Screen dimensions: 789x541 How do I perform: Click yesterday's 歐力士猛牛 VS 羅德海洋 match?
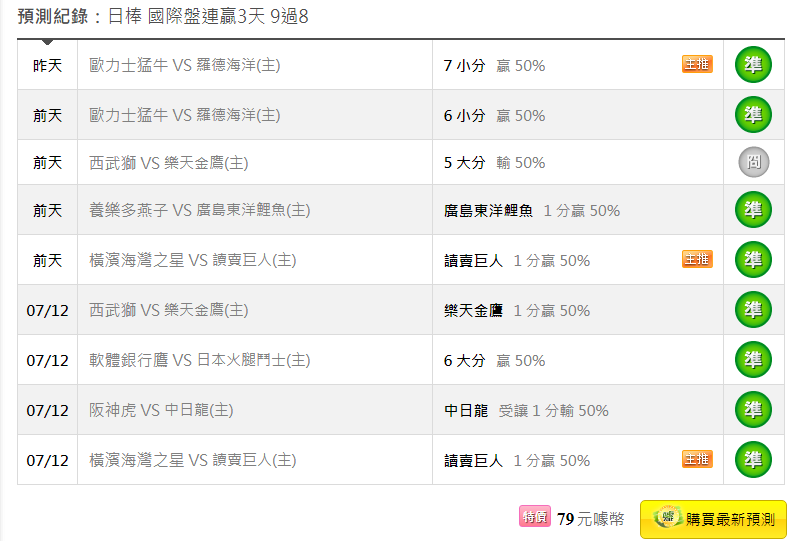(x=184, y=65)
